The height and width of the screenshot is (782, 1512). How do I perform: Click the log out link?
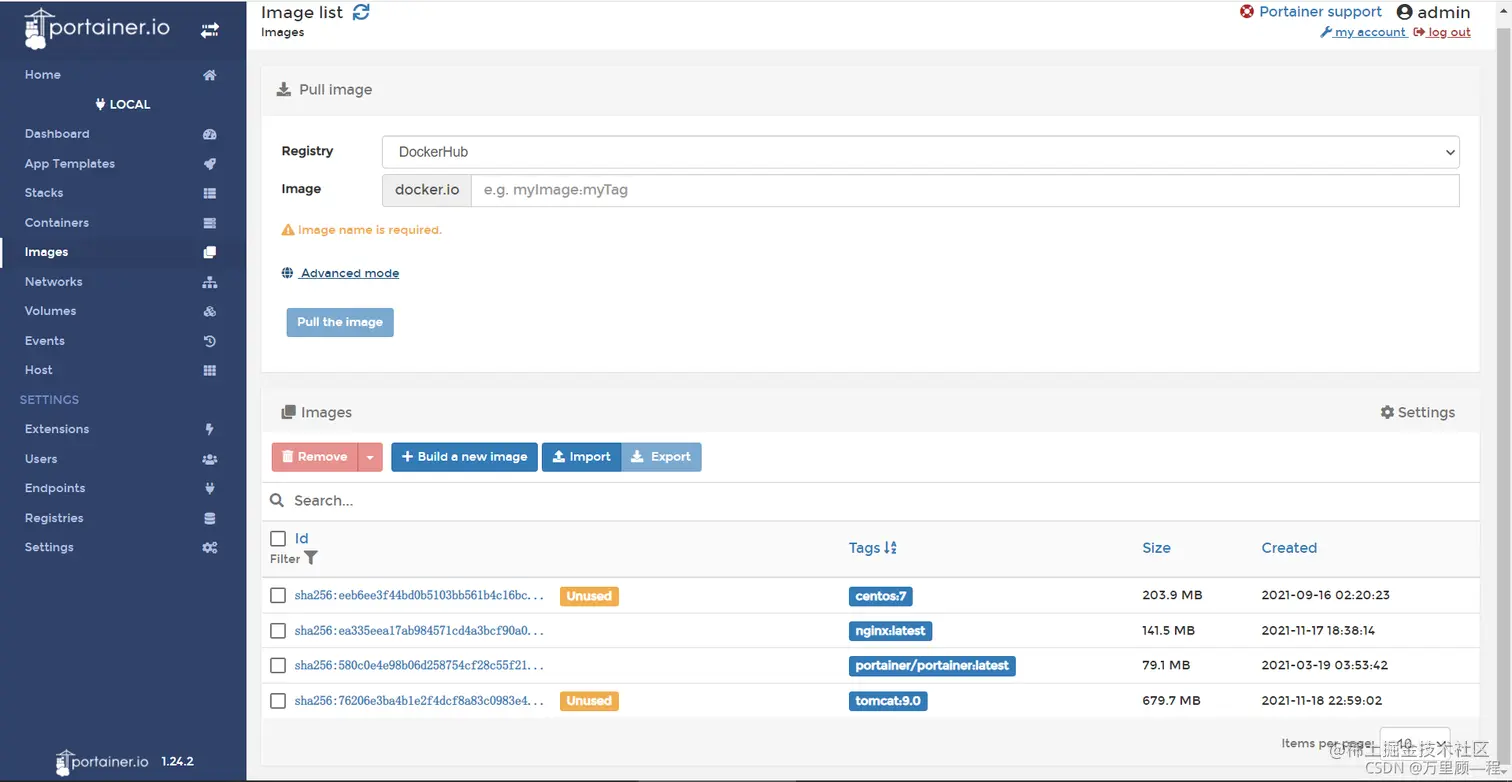pyautogui.click(x=1442, y=32)
